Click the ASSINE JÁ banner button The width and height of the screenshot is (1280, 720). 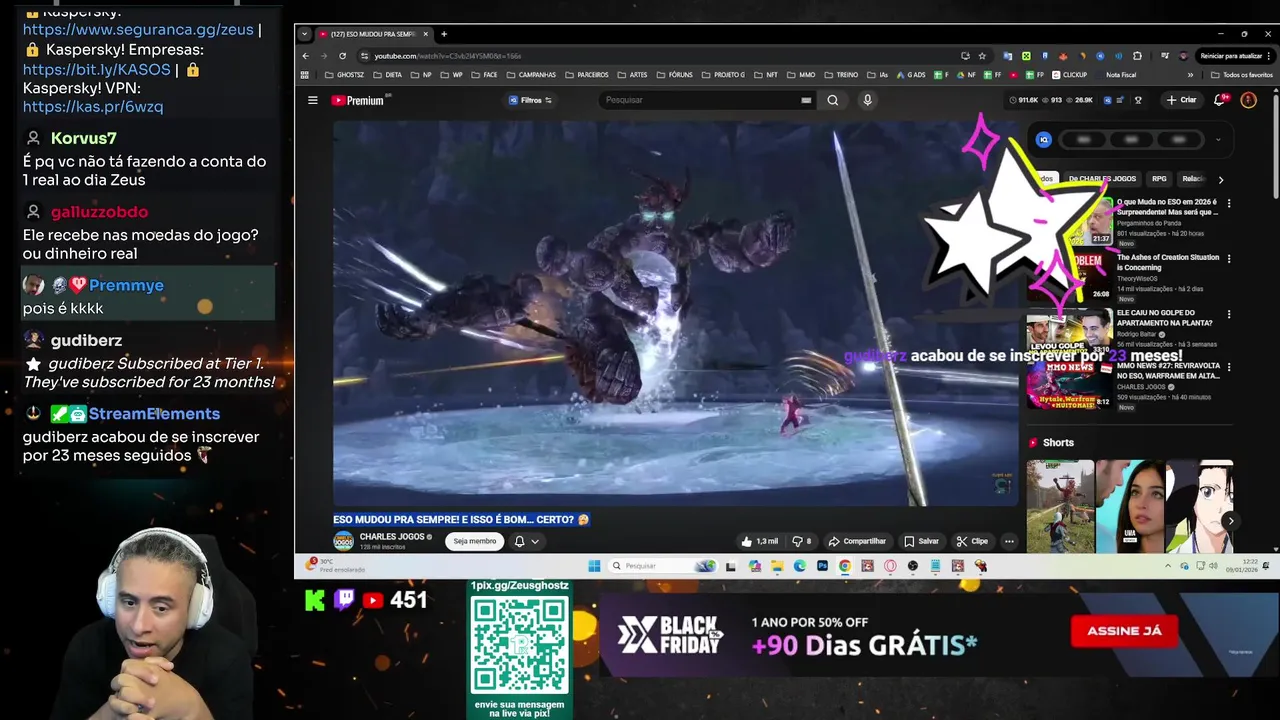point(1124,631)
